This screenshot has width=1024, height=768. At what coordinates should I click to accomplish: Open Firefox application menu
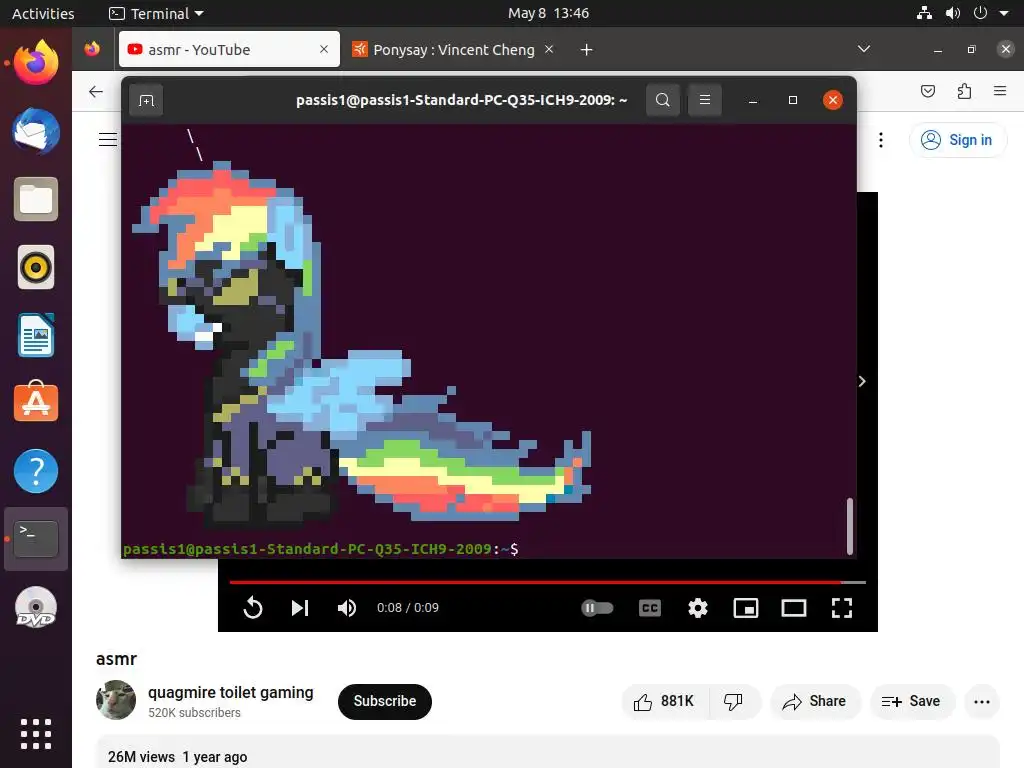[1000, 91]
